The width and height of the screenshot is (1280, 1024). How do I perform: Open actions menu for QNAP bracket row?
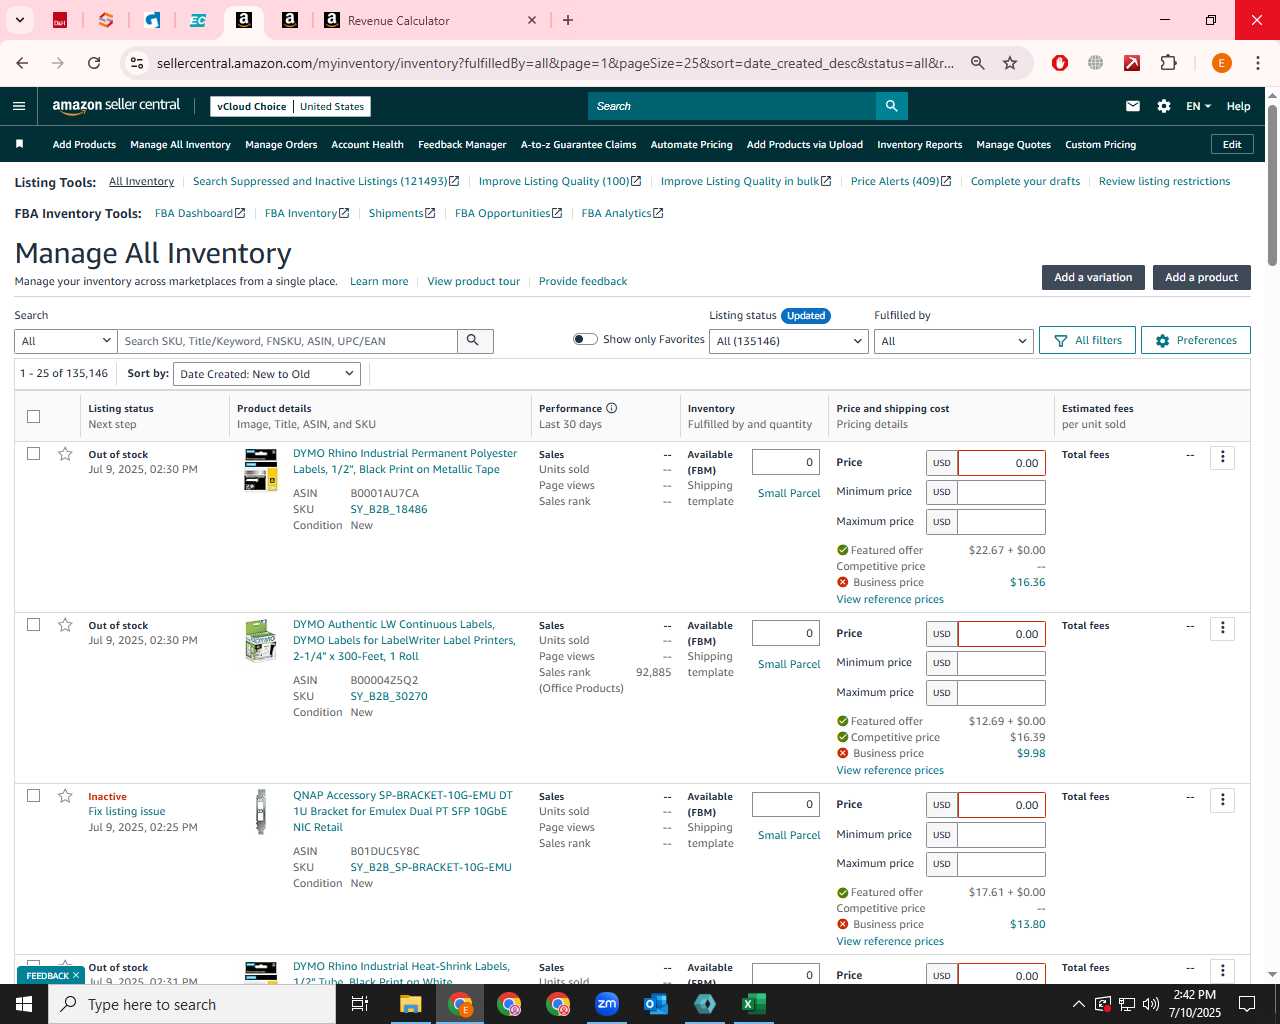point(1222,800)
